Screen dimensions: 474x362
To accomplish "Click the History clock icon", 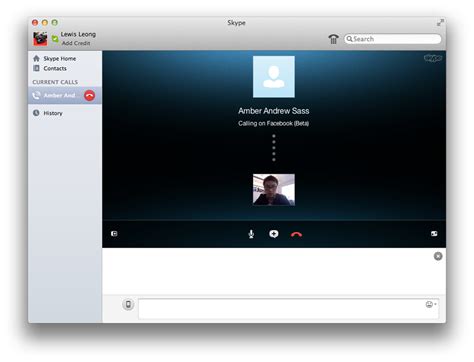I will [x=36, y=113].
